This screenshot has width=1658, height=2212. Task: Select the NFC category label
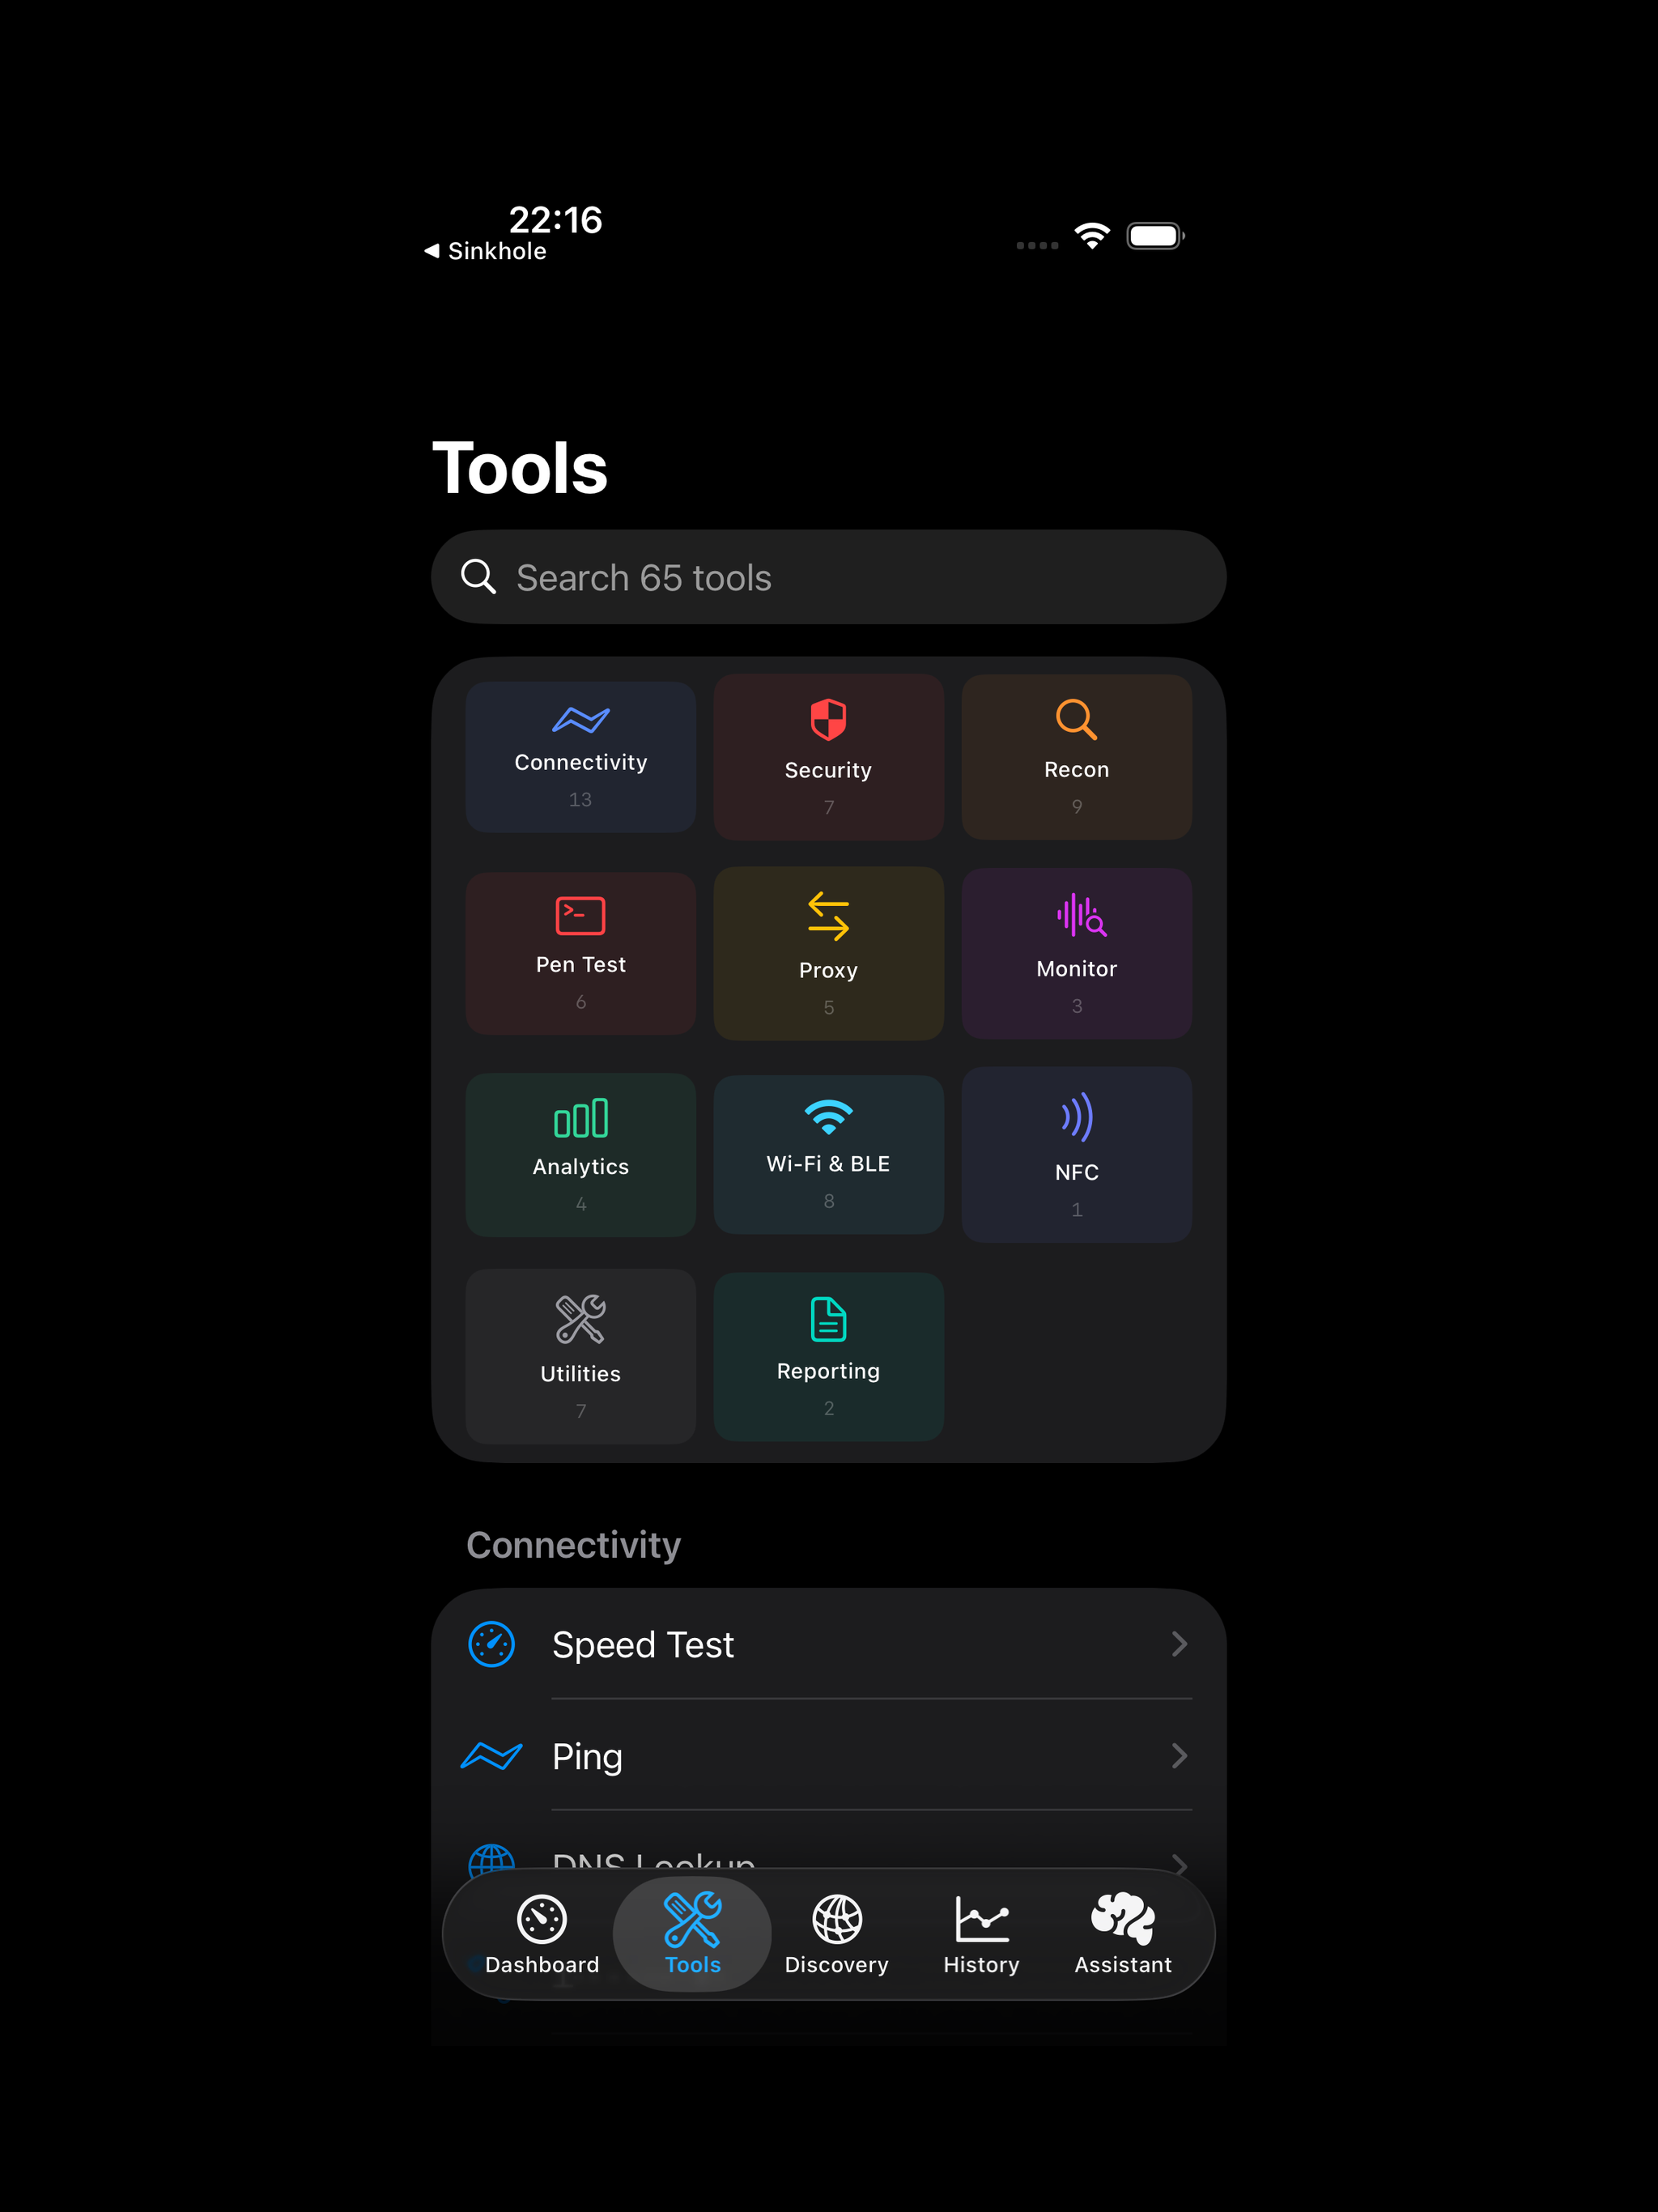click(x=1076, y=1172)
